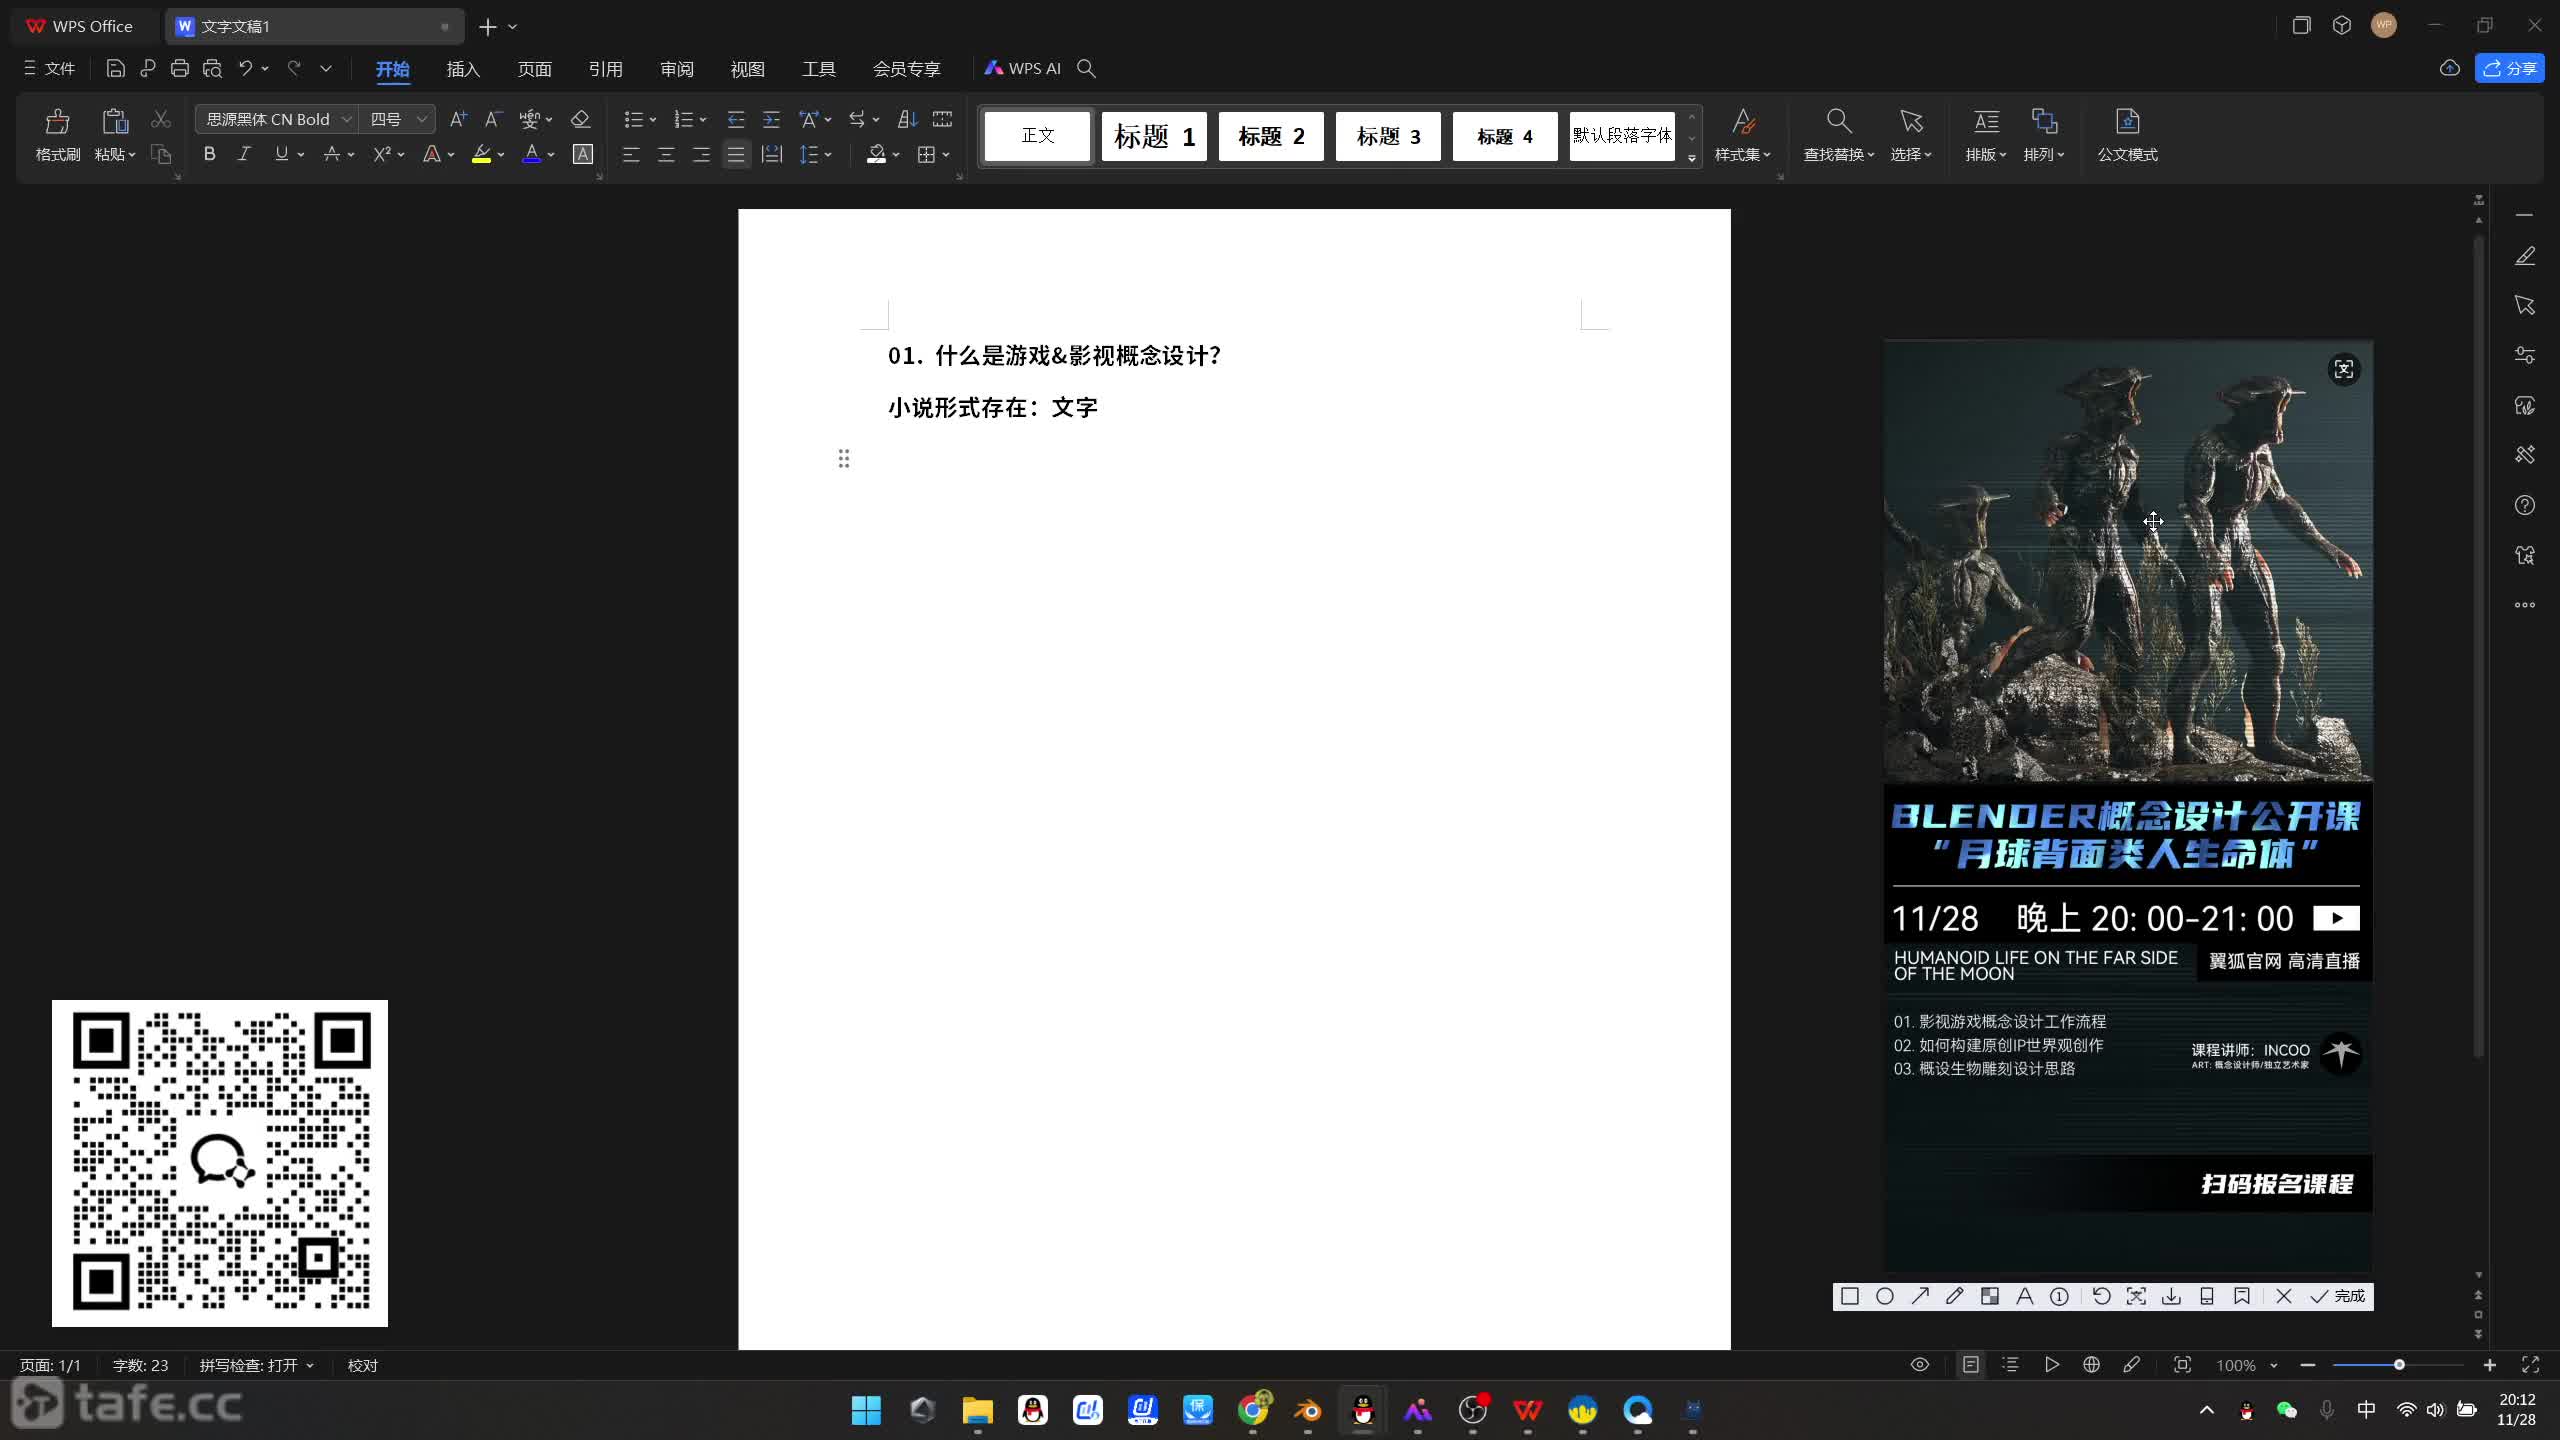Click the screenshot tool download/save icon

[2171, 1296]
